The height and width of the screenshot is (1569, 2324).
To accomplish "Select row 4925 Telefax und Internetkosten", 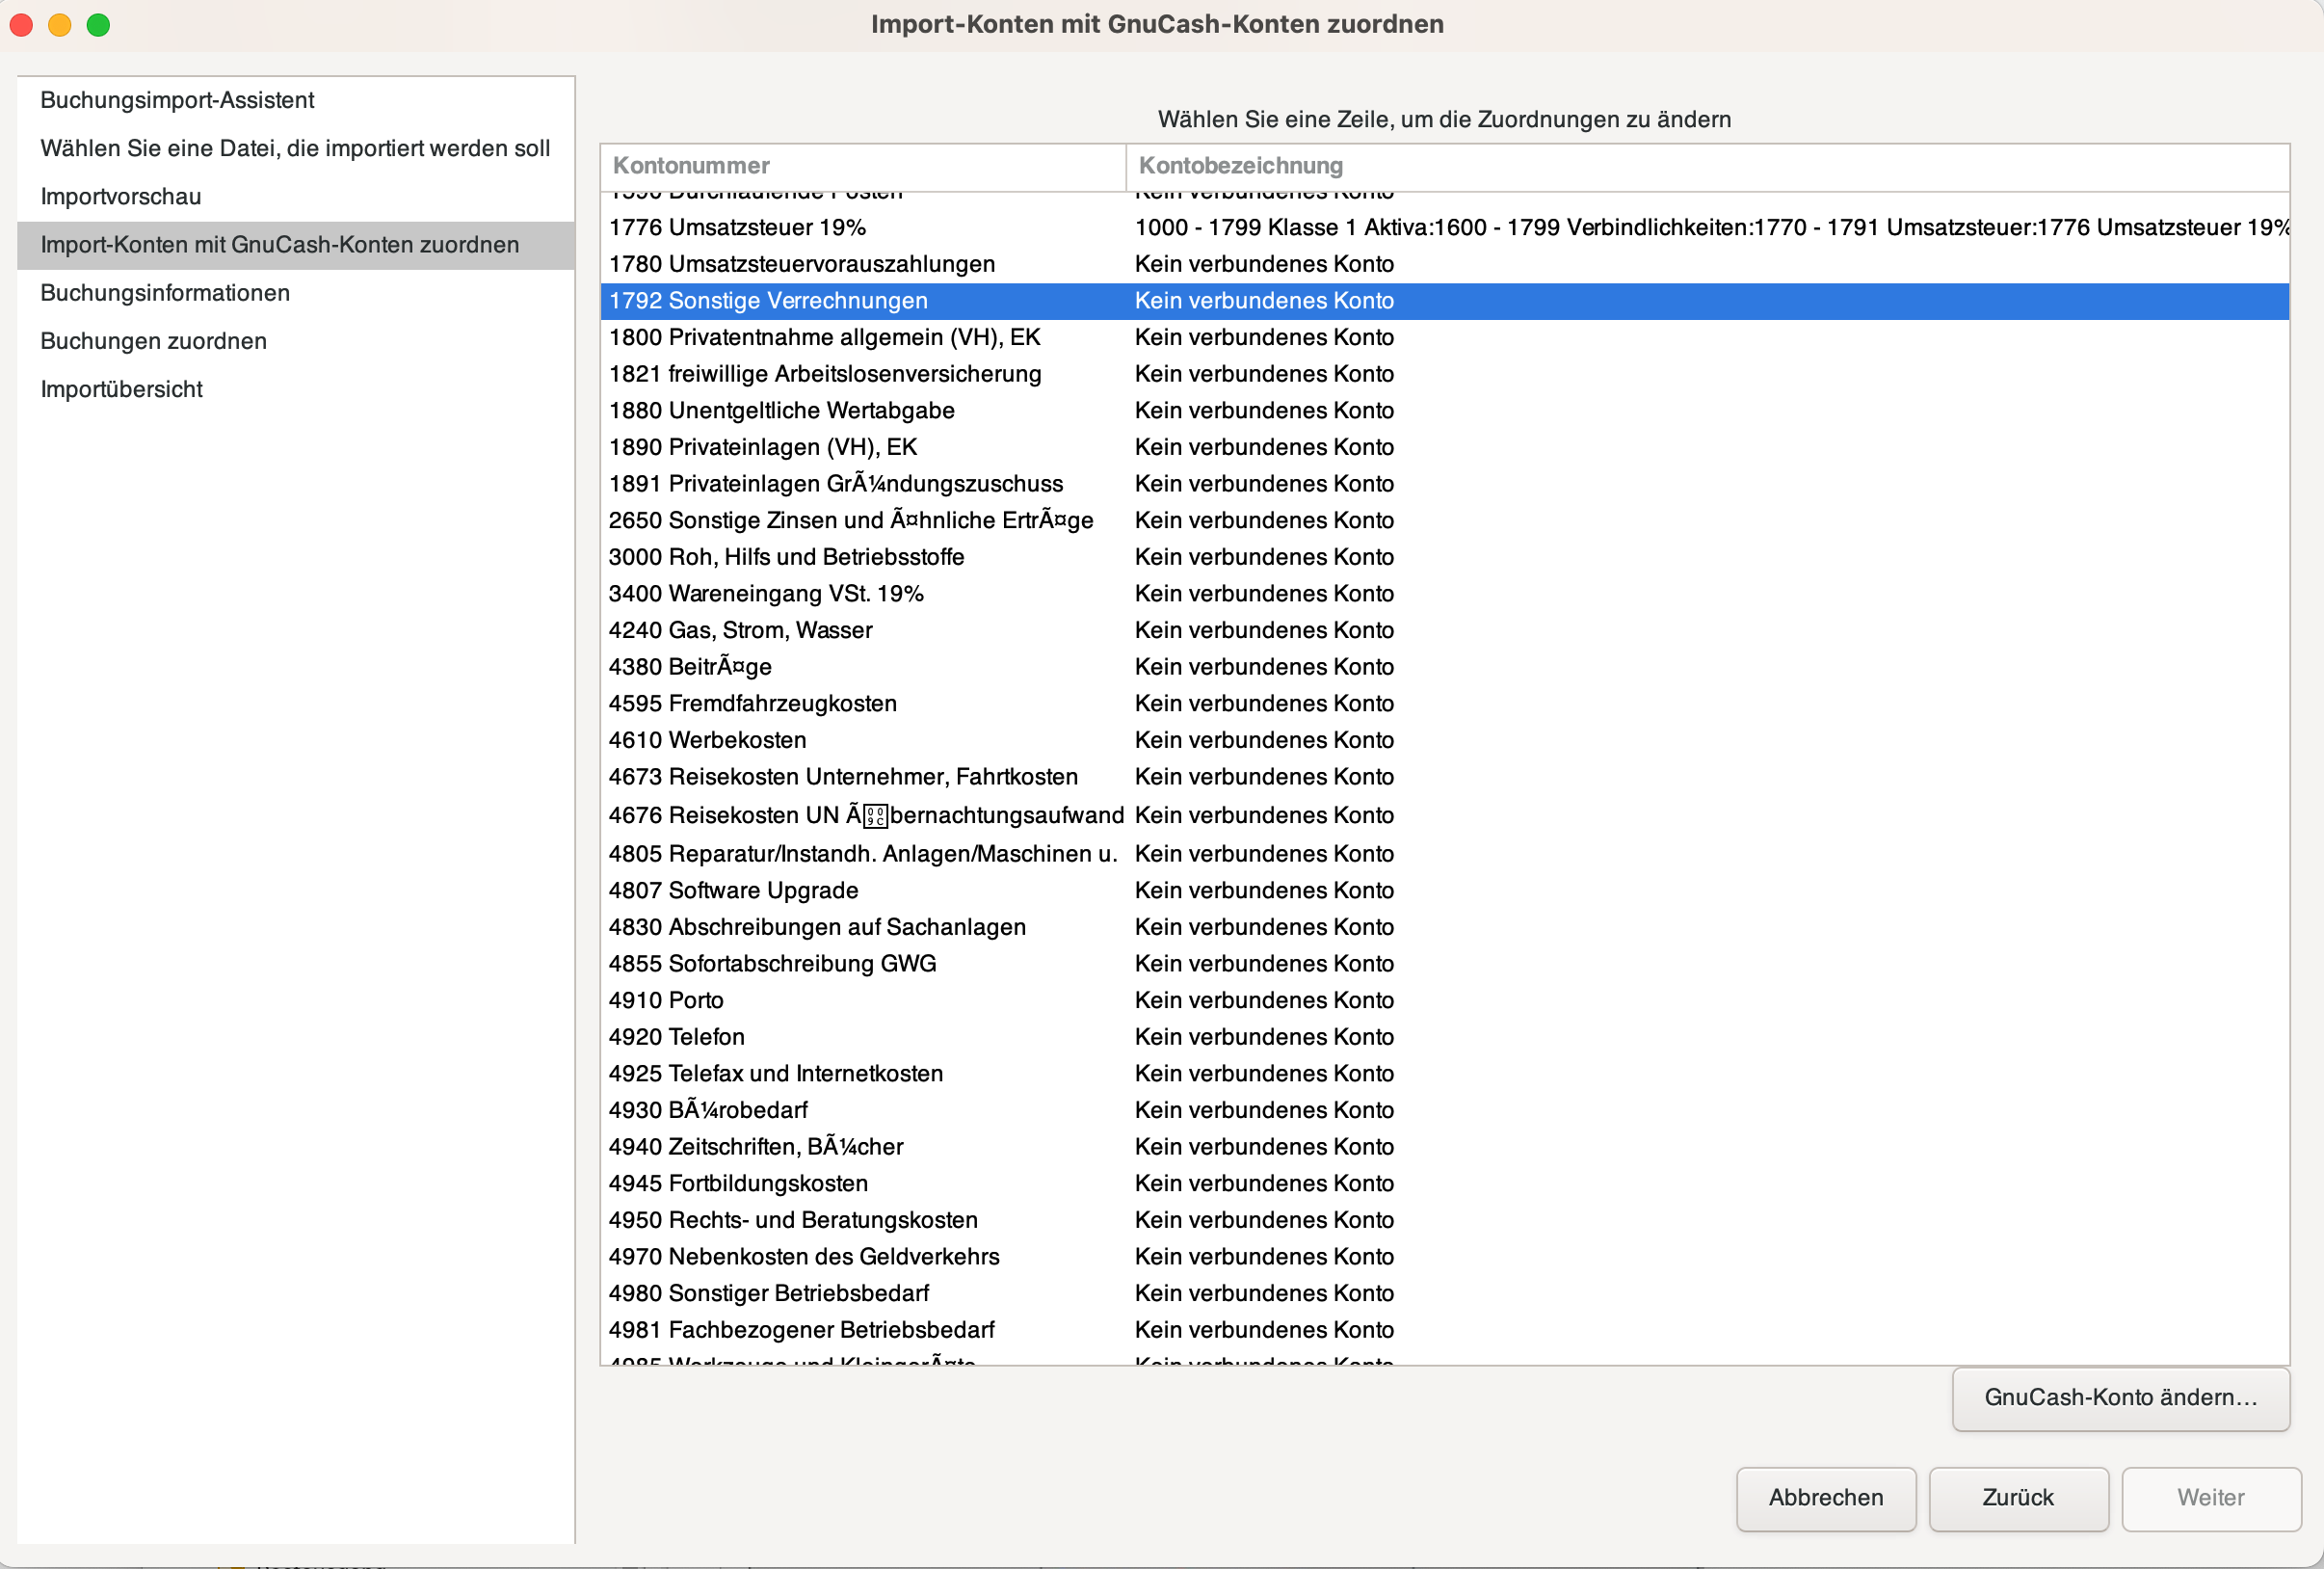I will click(x=1444, y=1074).
